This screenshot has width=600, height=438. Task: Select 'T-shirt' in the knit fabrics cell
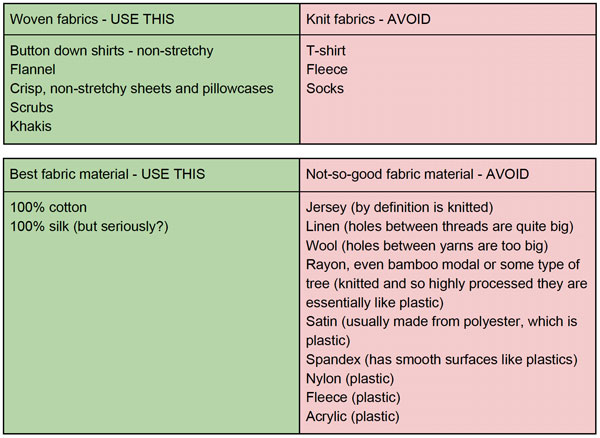(x=326, y=50)
